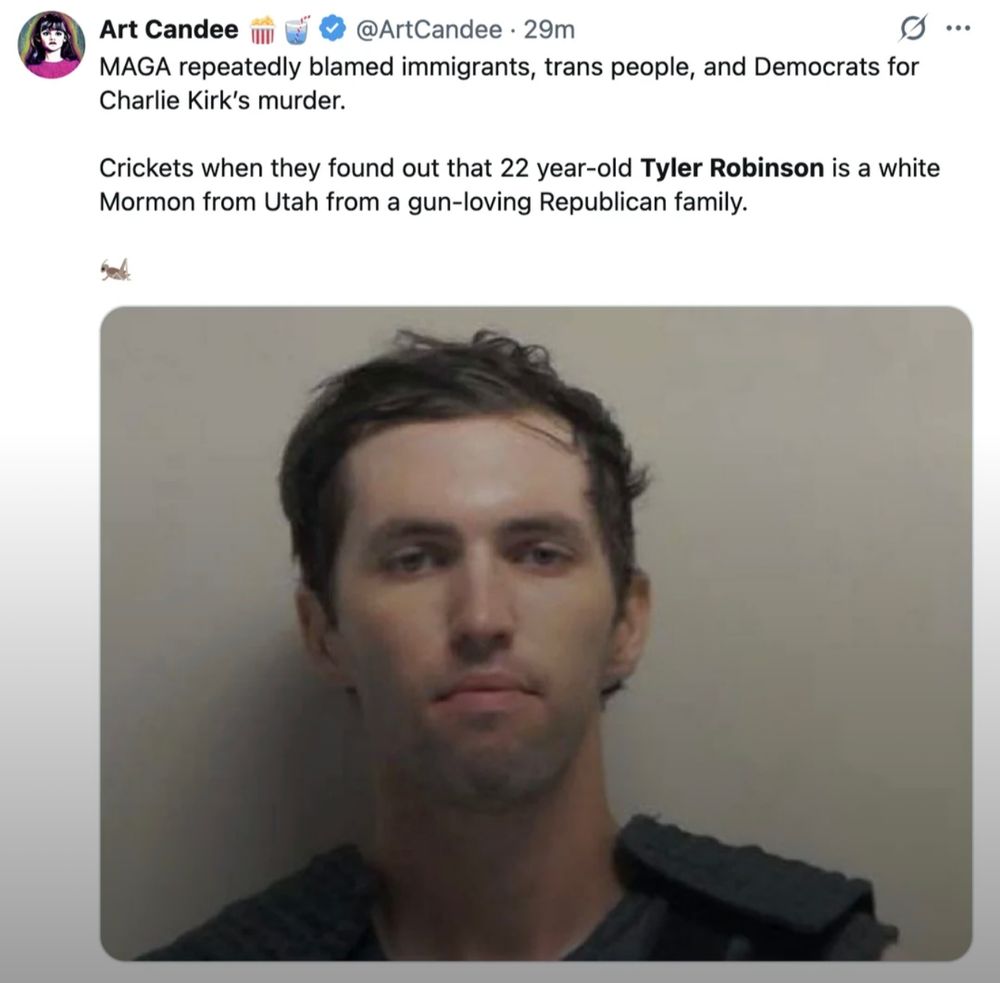Click the word "Crickets" in second paragraph

(146, 168)
